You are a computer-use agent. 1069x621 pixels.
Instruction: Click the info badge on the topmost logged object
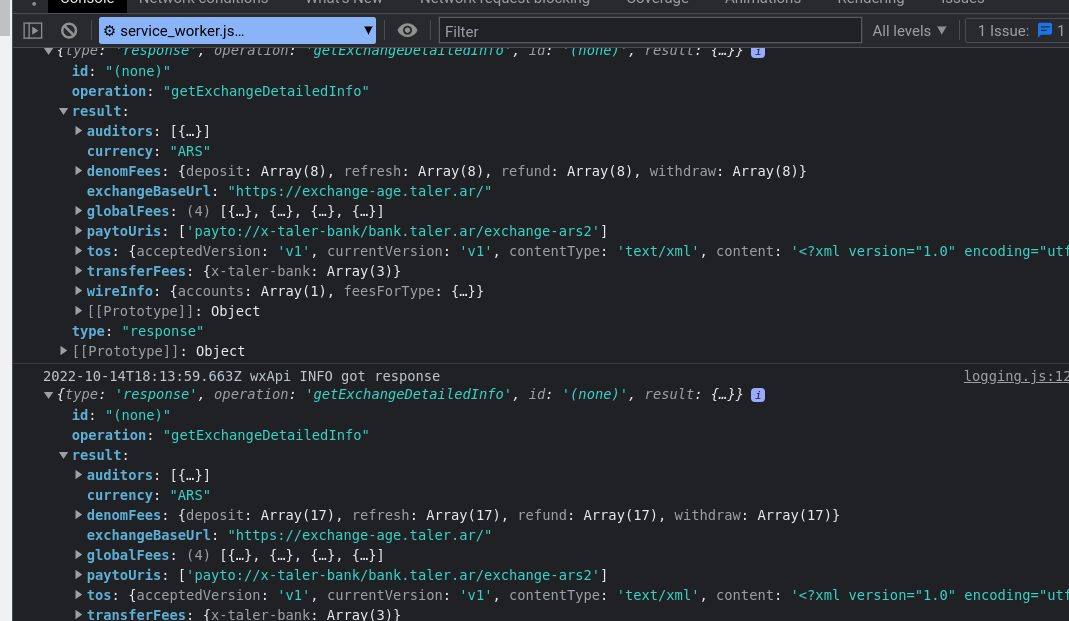[x=758, y=50]
